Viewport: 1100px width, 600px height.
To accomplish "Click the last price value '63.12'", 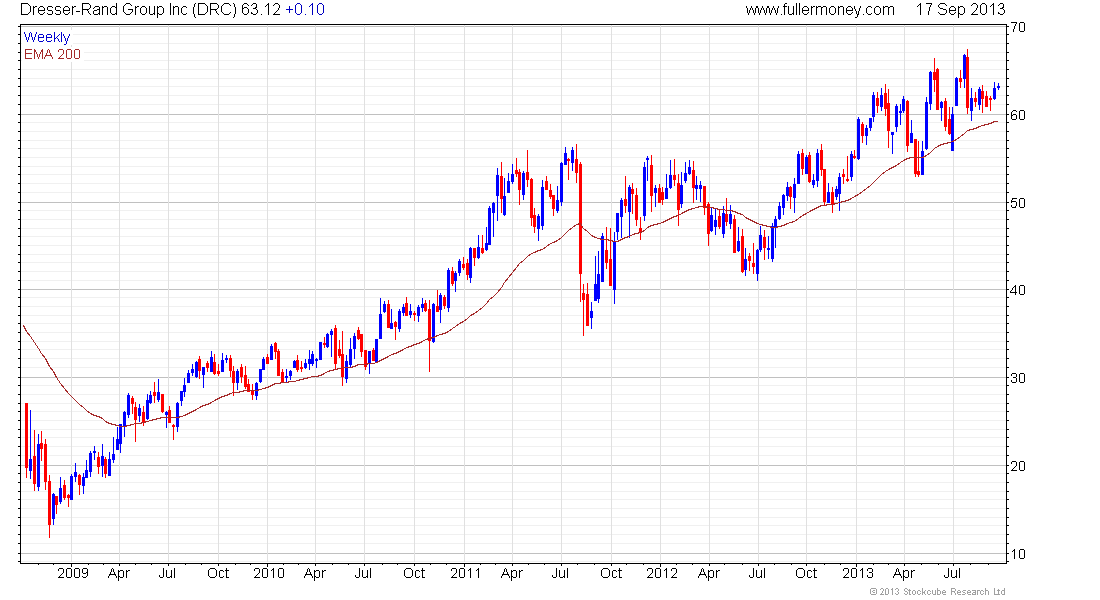I will (260, 10).
